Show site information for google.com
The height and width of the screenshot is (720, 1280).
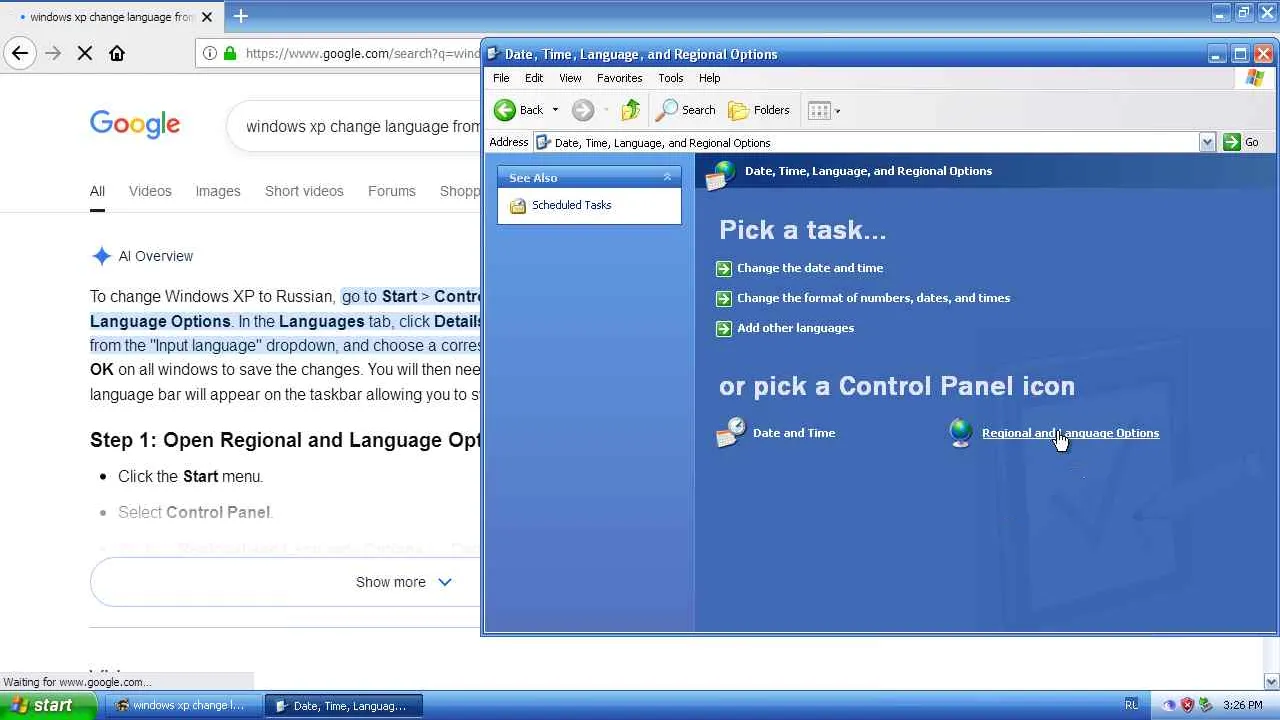point(209,53)
